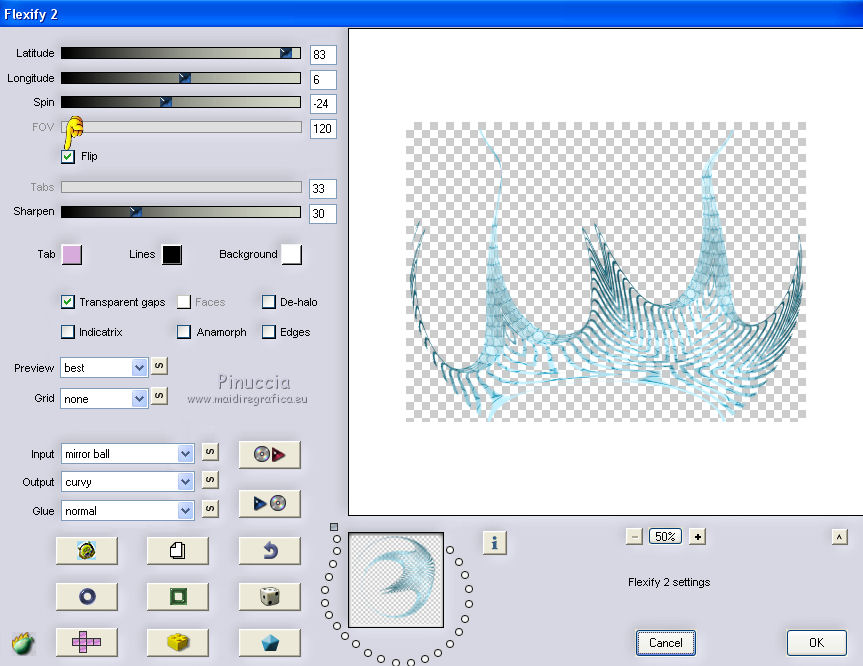Click the Latitude value field
This screenshot has height=666, width=863.
click(x=323, y=54)
